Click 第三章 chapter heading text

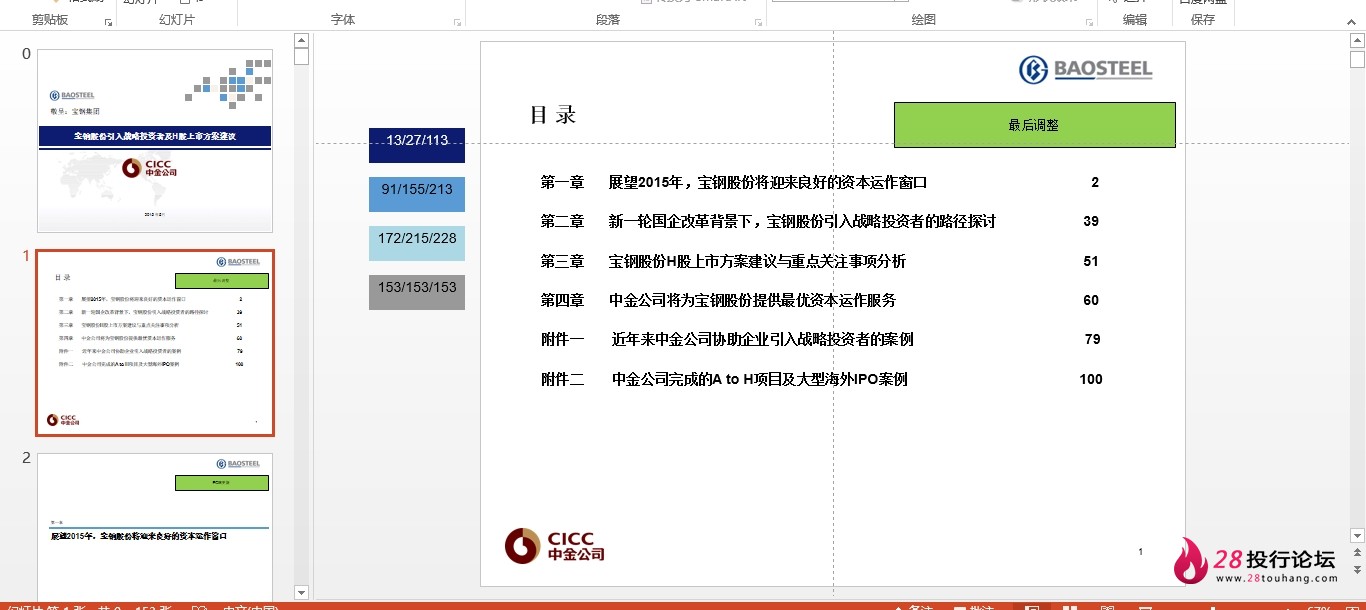562,262
